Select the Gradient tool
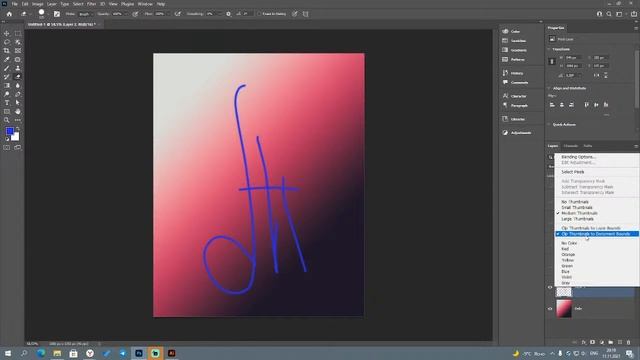Viewport: 640px width, 360px height. 7,85
